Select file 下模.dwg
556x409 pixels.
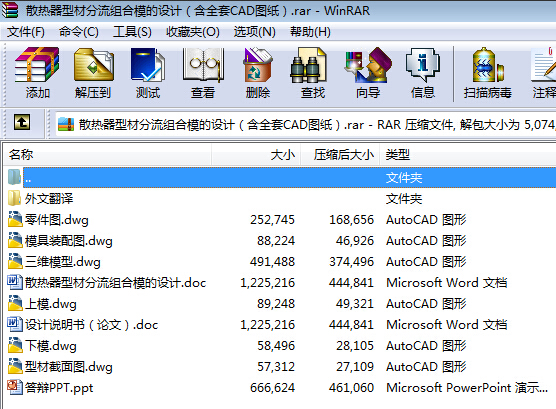50,346
